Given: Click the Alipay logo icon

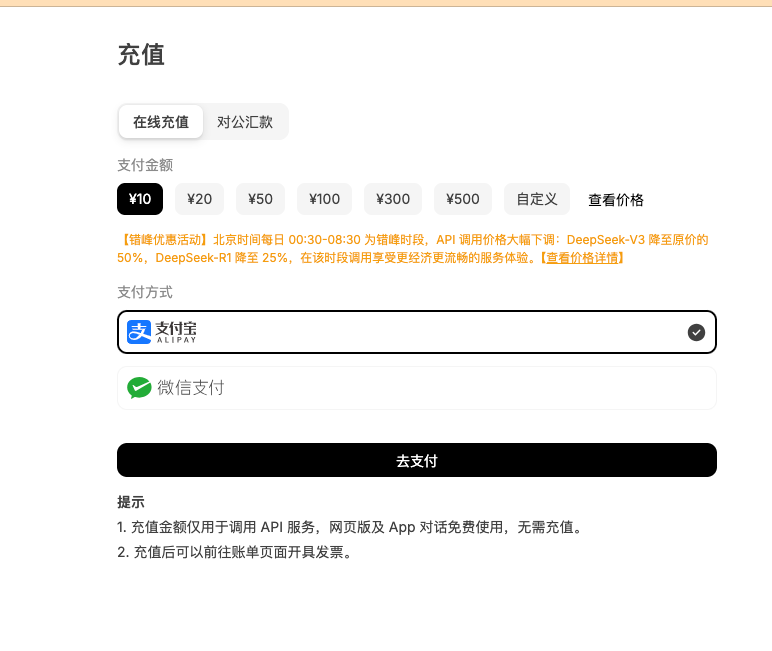Looking at the screenshot, I should [139, 332].
